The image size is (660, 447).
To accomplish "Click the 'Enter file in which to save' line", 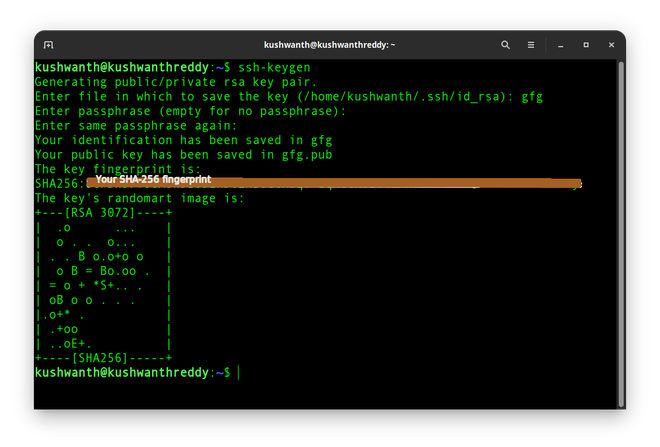I will [289, 97].
